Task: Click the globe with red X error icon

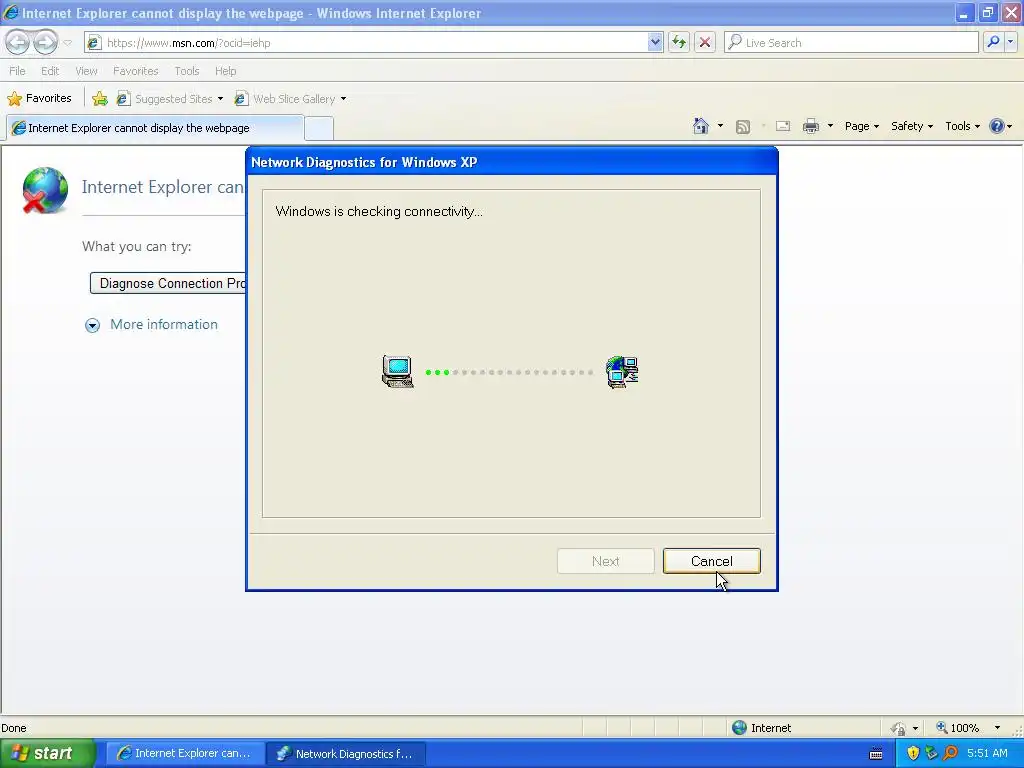Action: point(45,191)
